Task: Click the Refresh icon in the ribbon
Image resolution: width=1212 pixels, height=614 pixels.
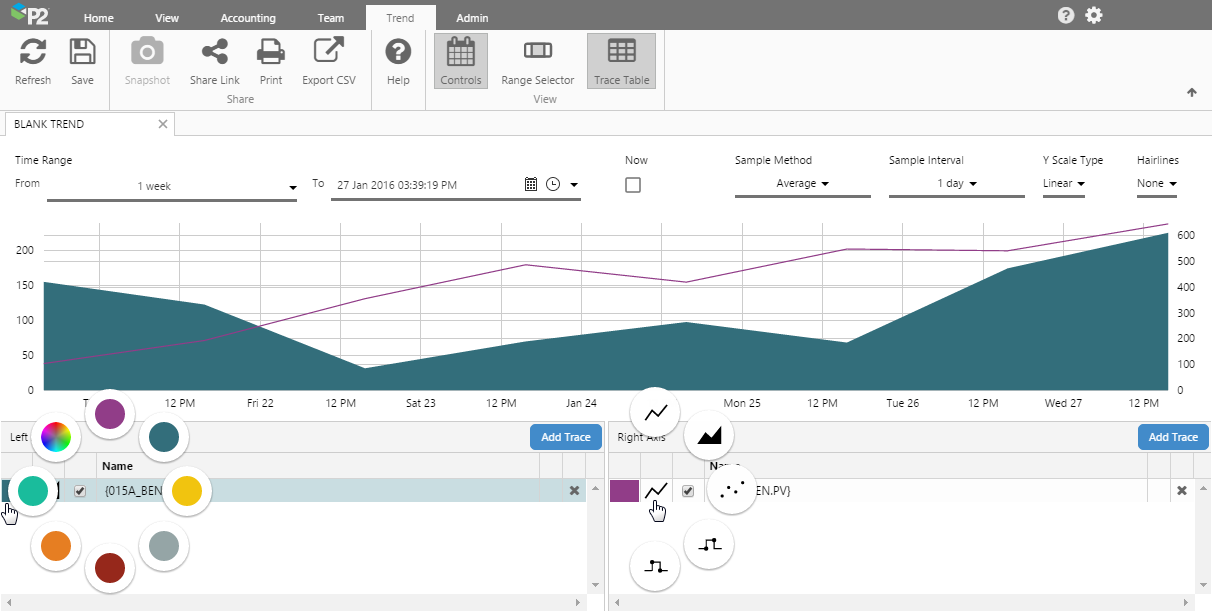Action: pos(33,53)
